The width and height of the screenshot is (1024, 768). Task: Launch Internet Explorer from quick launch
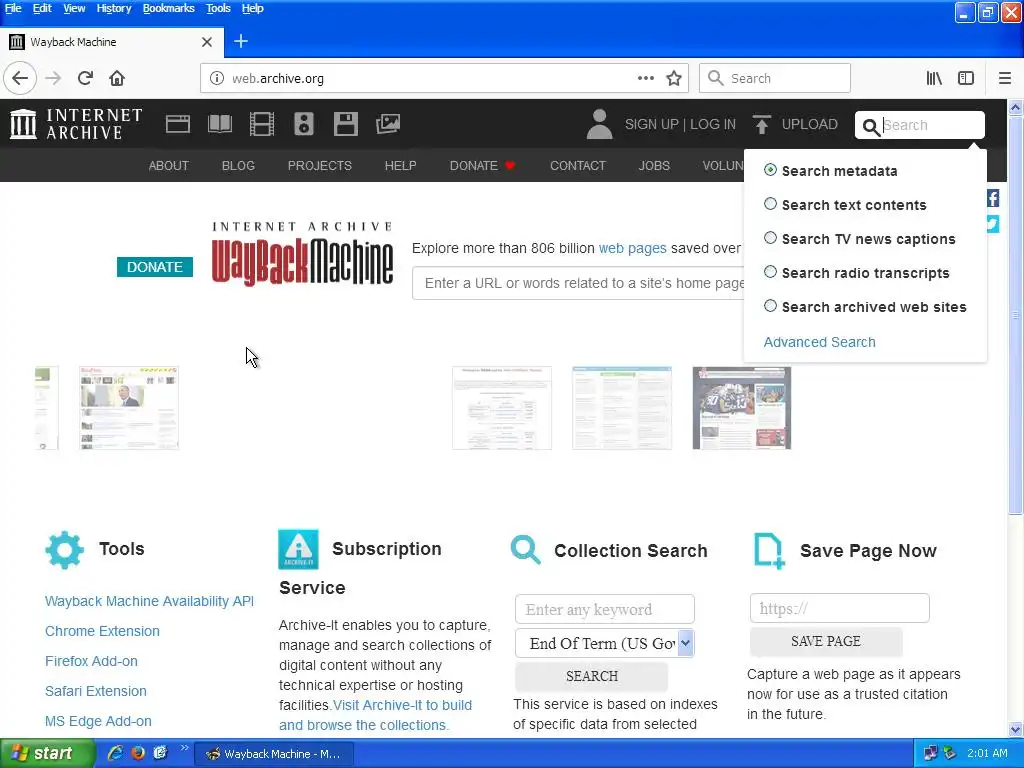coord(115,753)
